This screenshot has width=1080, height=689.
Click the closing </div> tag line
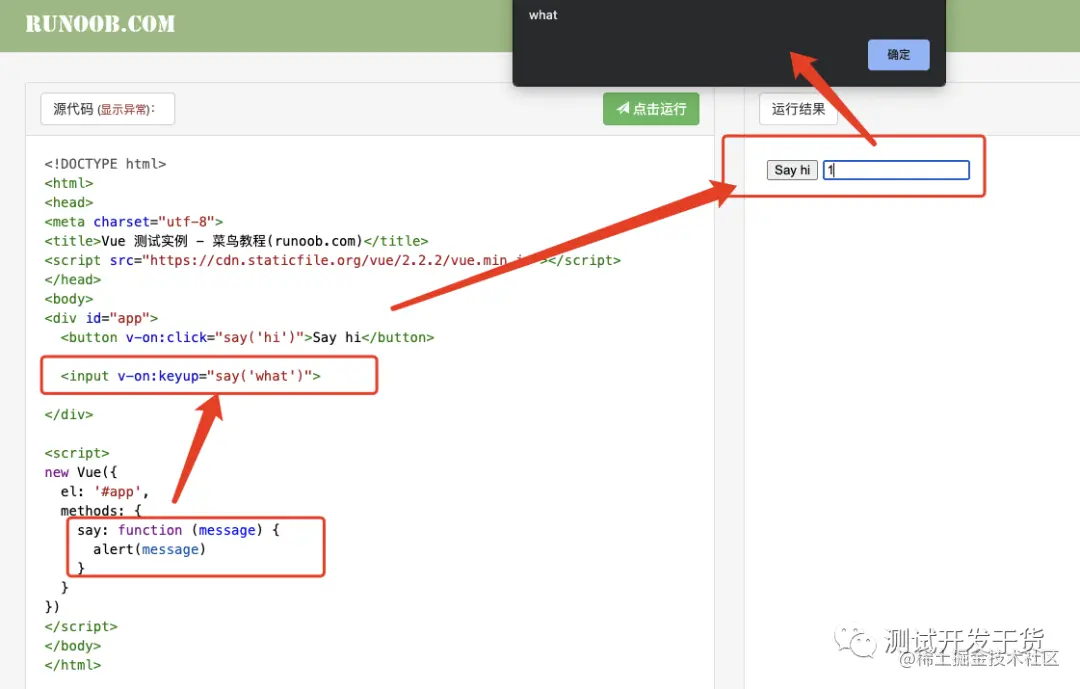(69, 415)
